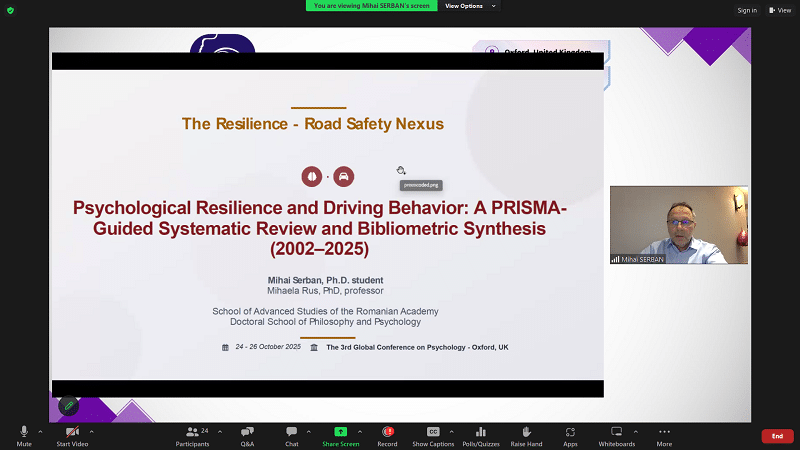Viewport: 800px width, 450px height.
Task: Open the View Options dropdown
Action: point(468,6)
